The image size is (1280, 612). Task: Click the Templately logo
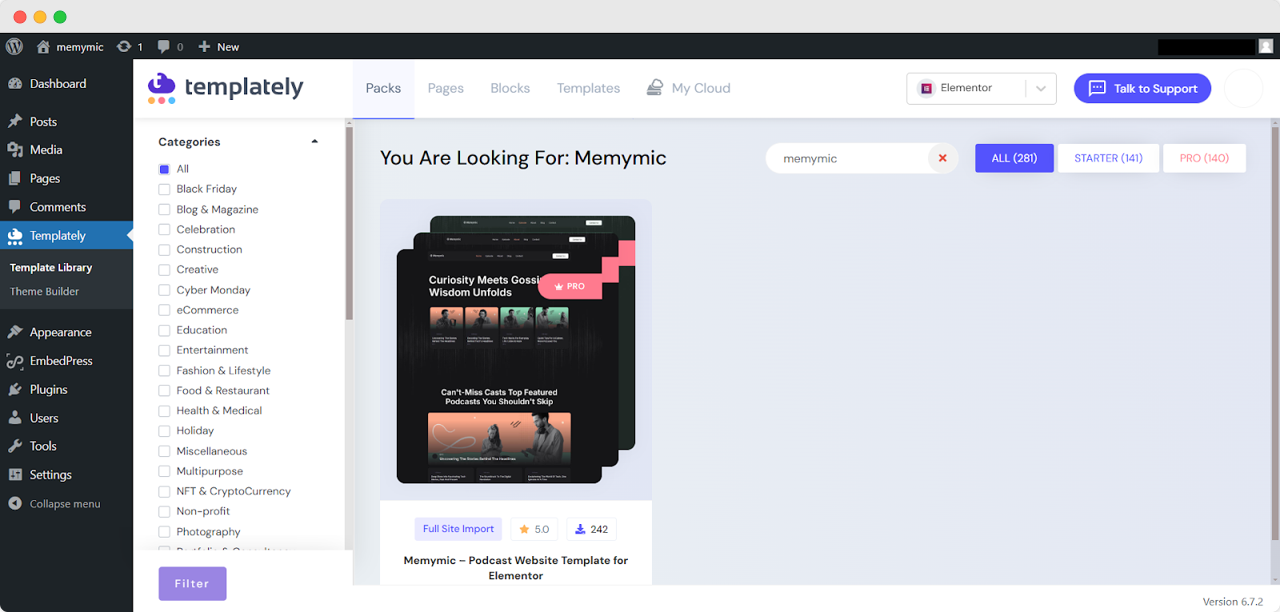coord(225,88)
